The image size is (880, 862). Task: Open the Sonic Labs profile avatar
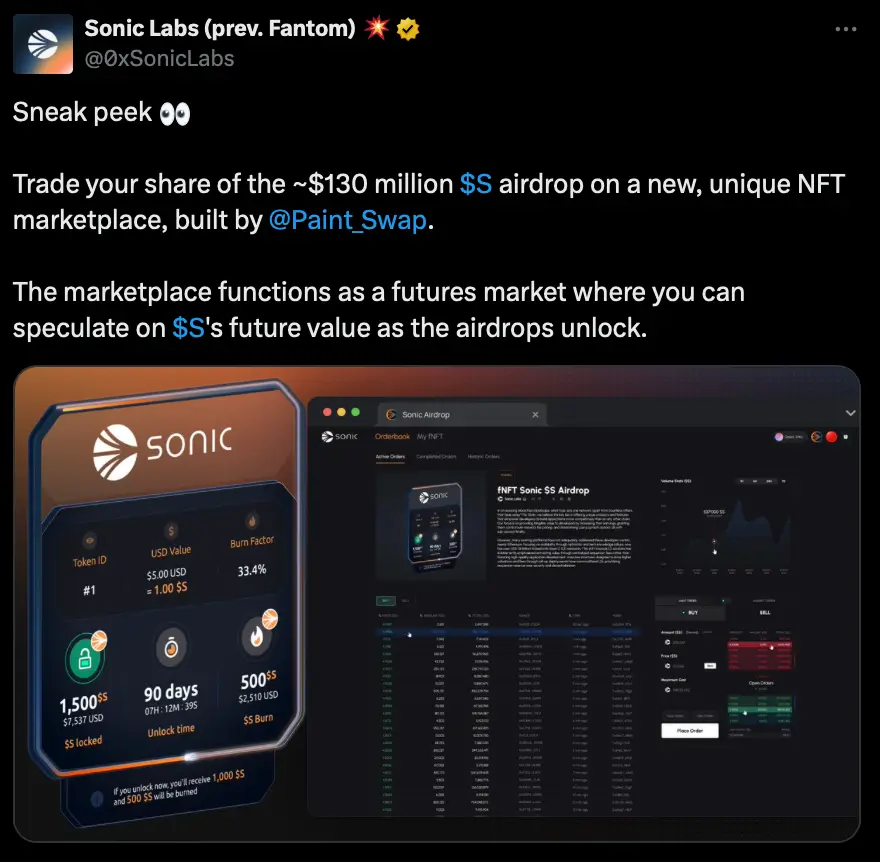pyautogui.click(x=43, y=44)
